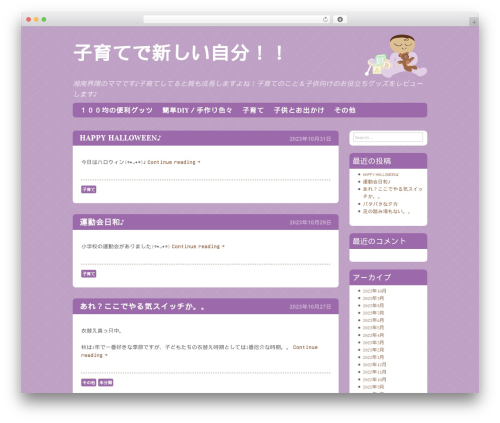
Task: Click Continue reading on the 運動会 post
Action: pos(198,246)
